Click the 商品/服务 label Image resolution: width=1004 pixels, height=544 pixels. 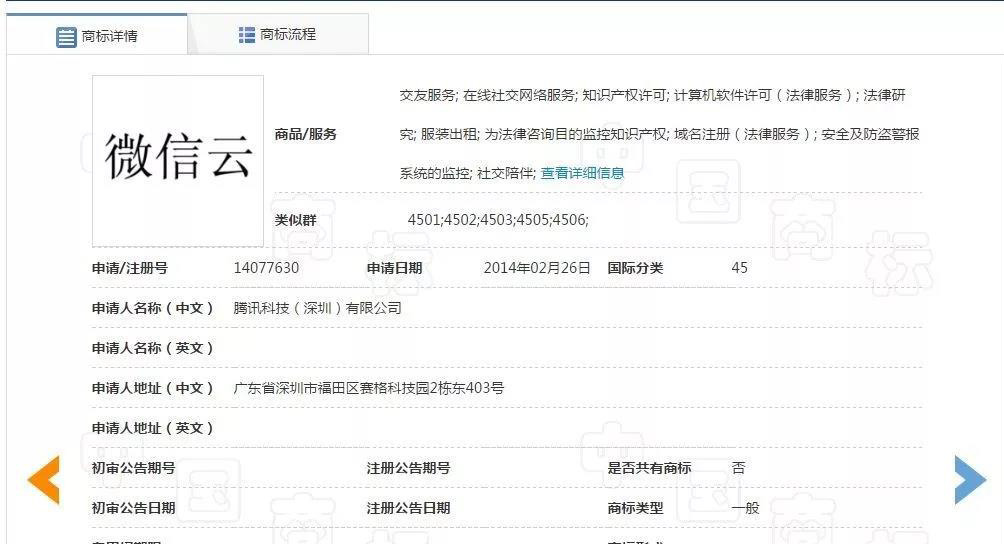[305, 134]
